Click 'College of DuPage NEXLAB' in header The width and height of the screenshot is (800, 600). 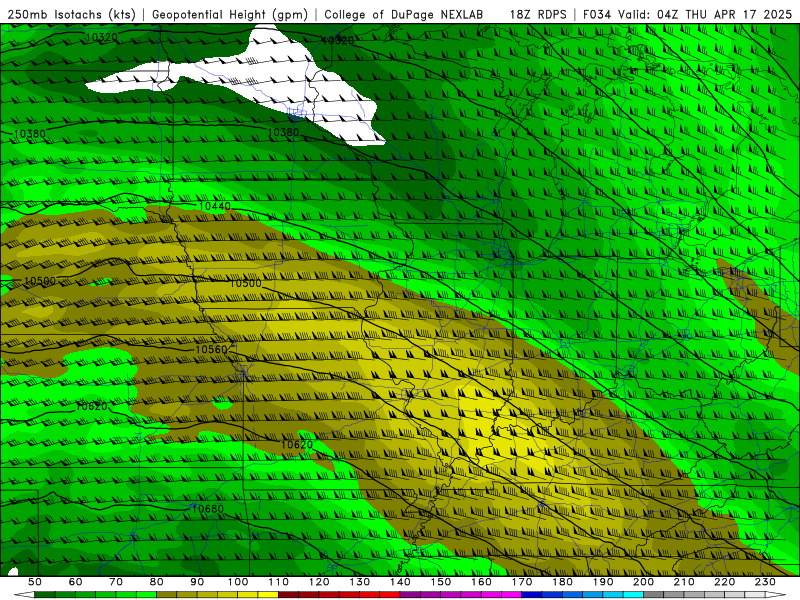coord(404,15)
